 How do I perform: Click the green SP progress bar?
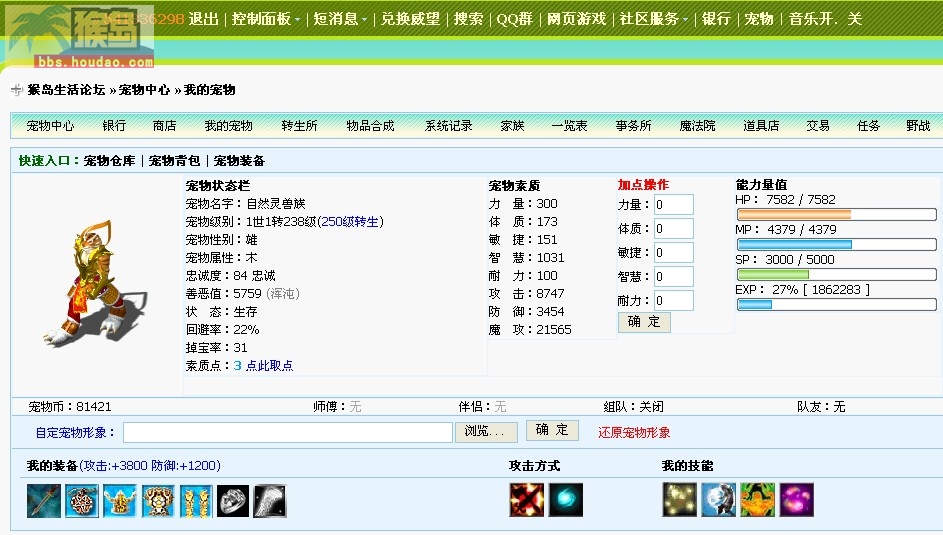tap(837, 274)
